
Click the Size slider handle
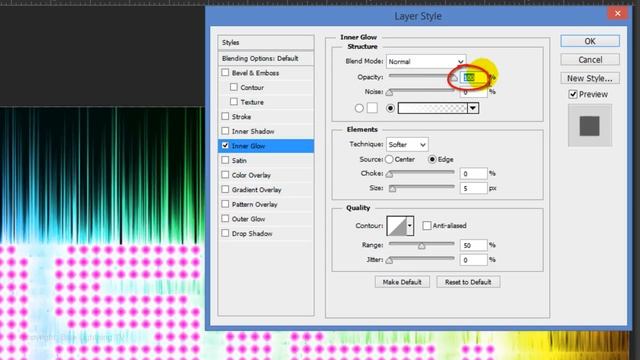click(x=392, y=189)
